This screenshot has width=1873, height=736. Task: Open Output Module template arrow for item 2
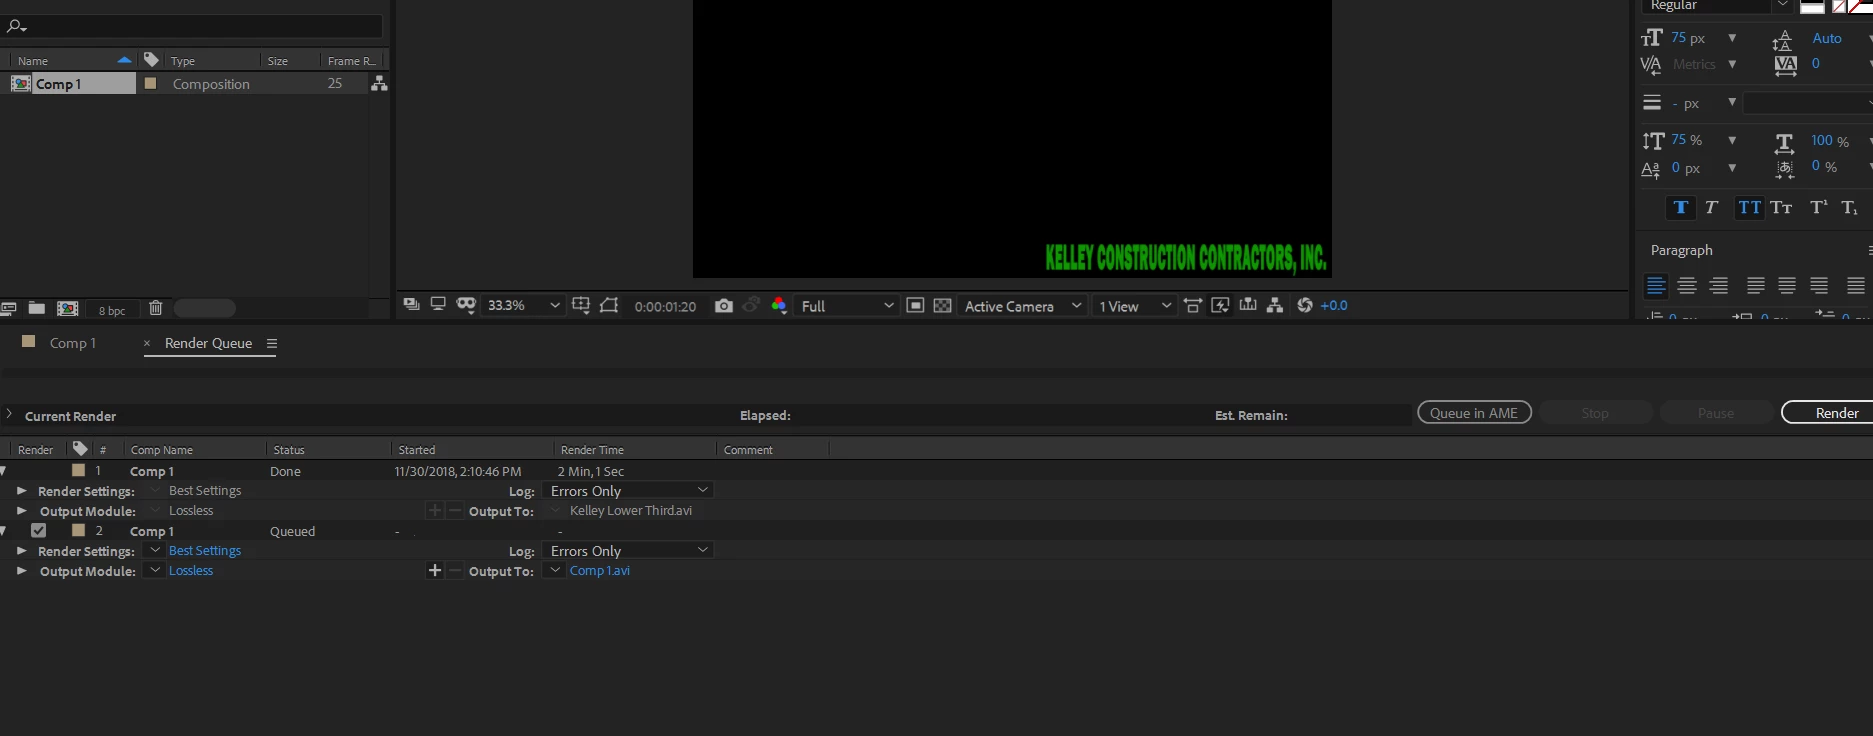154,570
